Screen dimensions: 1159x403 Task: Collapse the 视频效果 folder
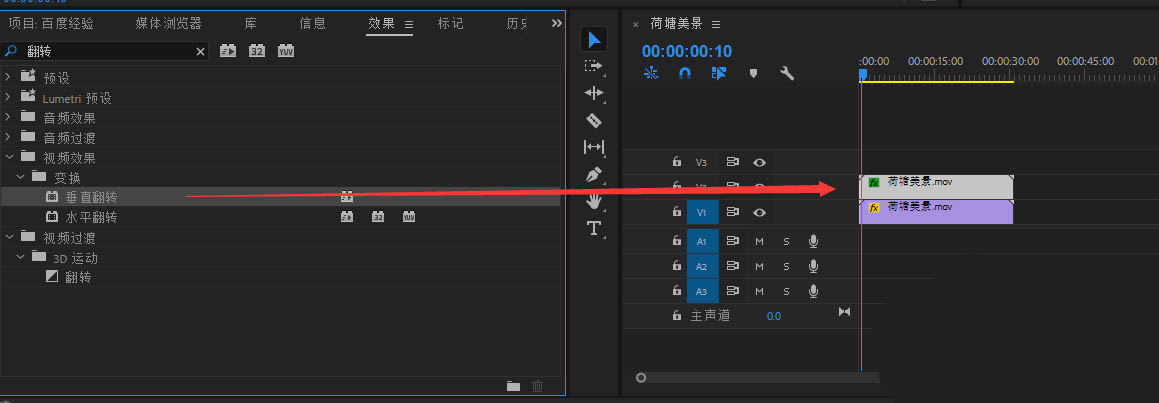(x=9, y=157)
